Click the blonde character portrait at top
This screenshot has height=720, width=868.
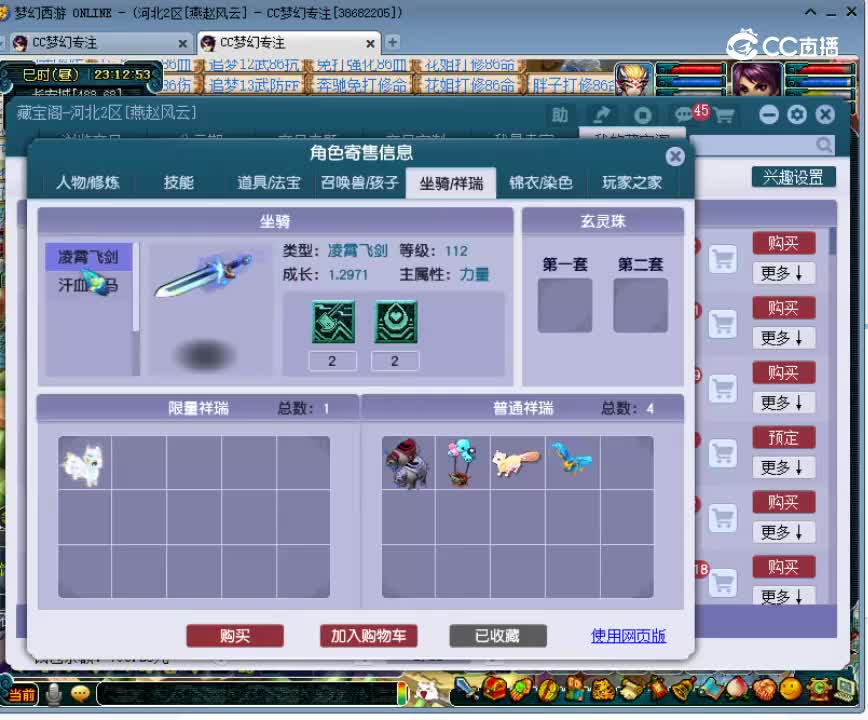(x=634, y=78)
